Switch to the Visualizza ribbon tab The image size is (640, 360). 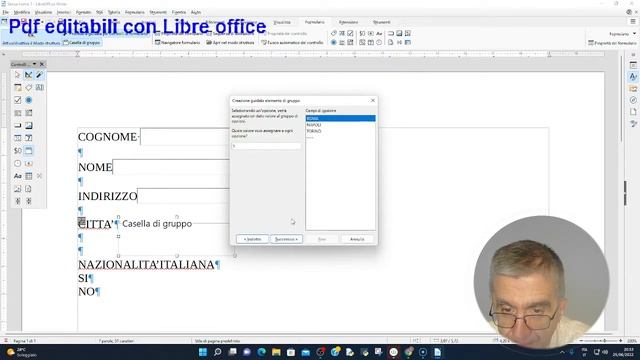[x=282, y=22]
